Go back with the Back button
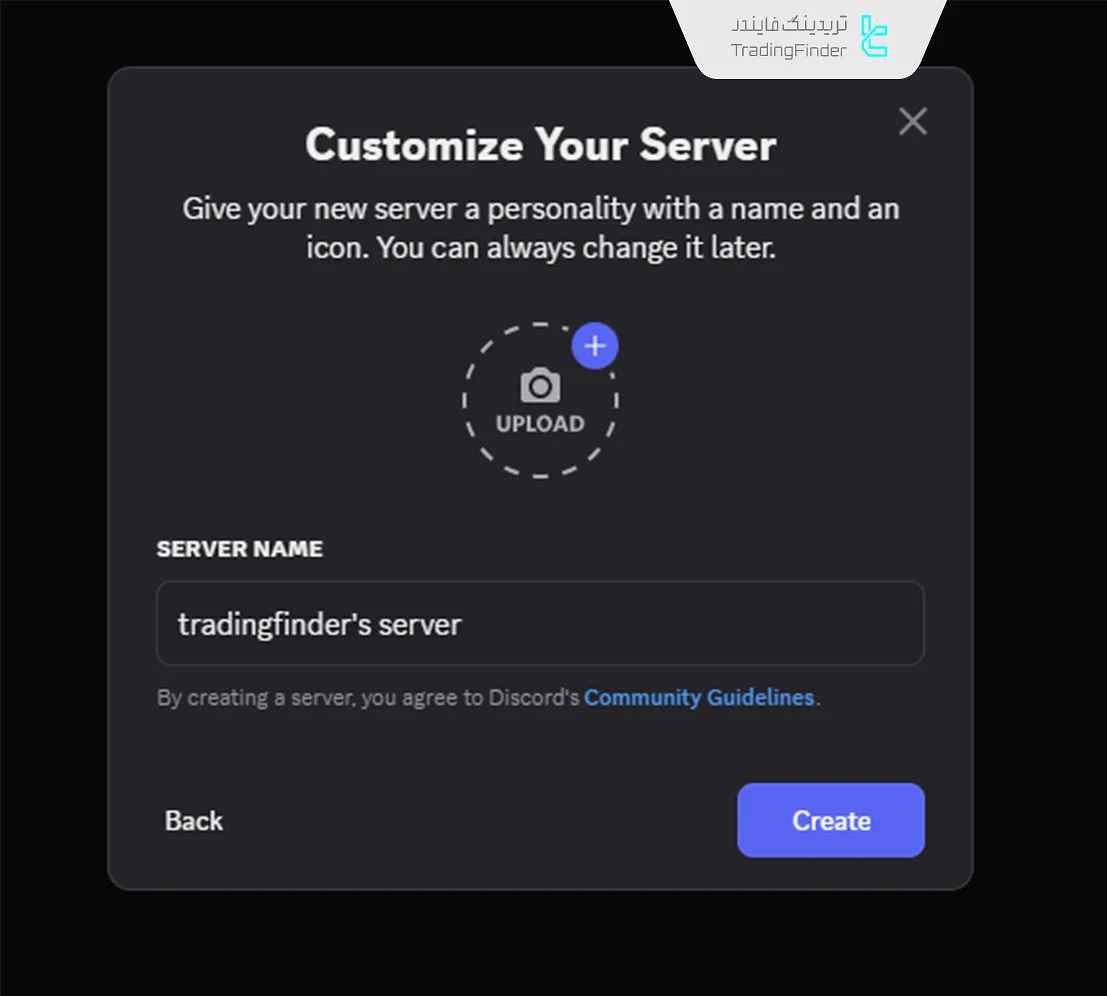This screenshot has width=1107, height=996. coord(193,821)
